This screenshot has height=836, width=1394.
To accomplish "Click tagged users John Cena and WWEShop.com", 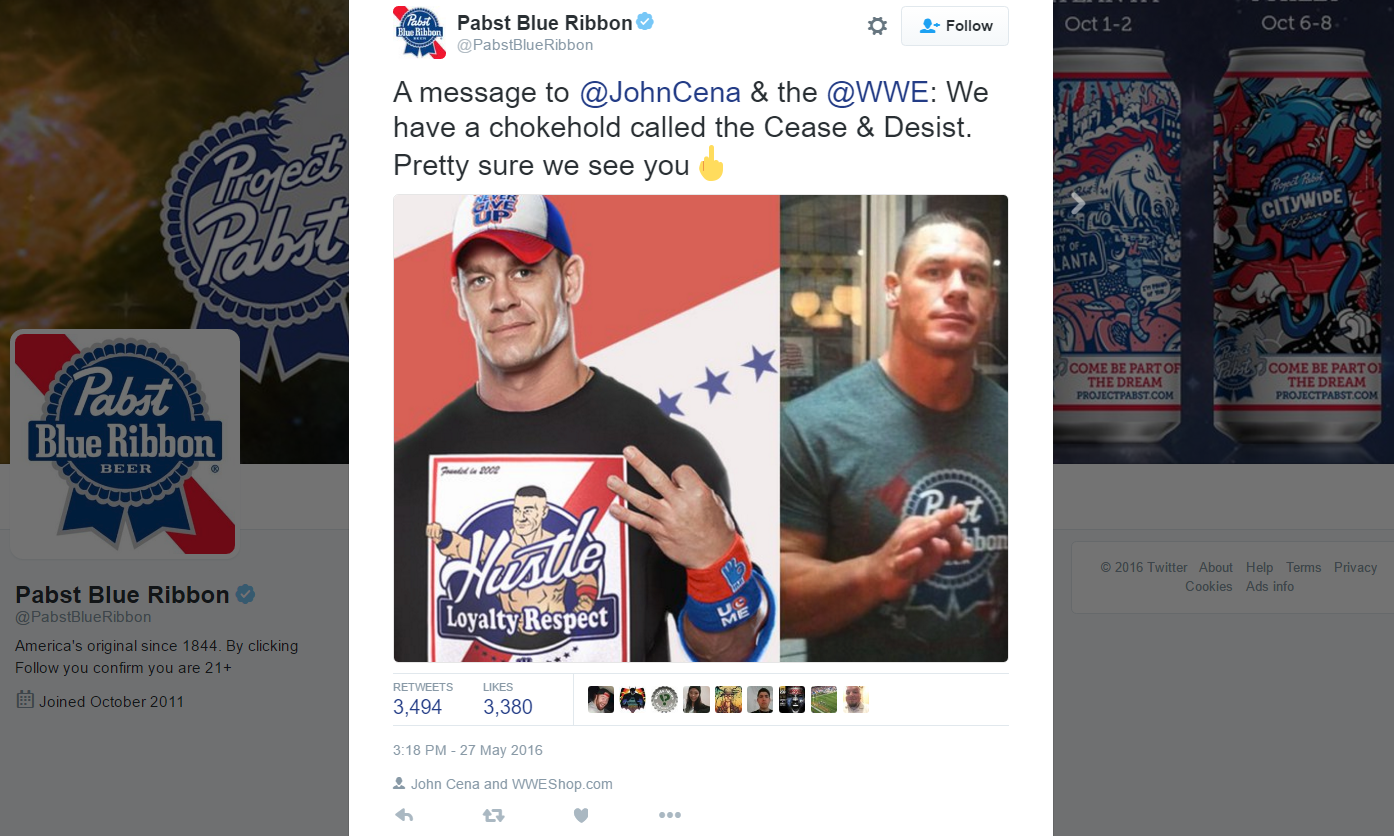I will pyautogui.click(x=511, y=784).
